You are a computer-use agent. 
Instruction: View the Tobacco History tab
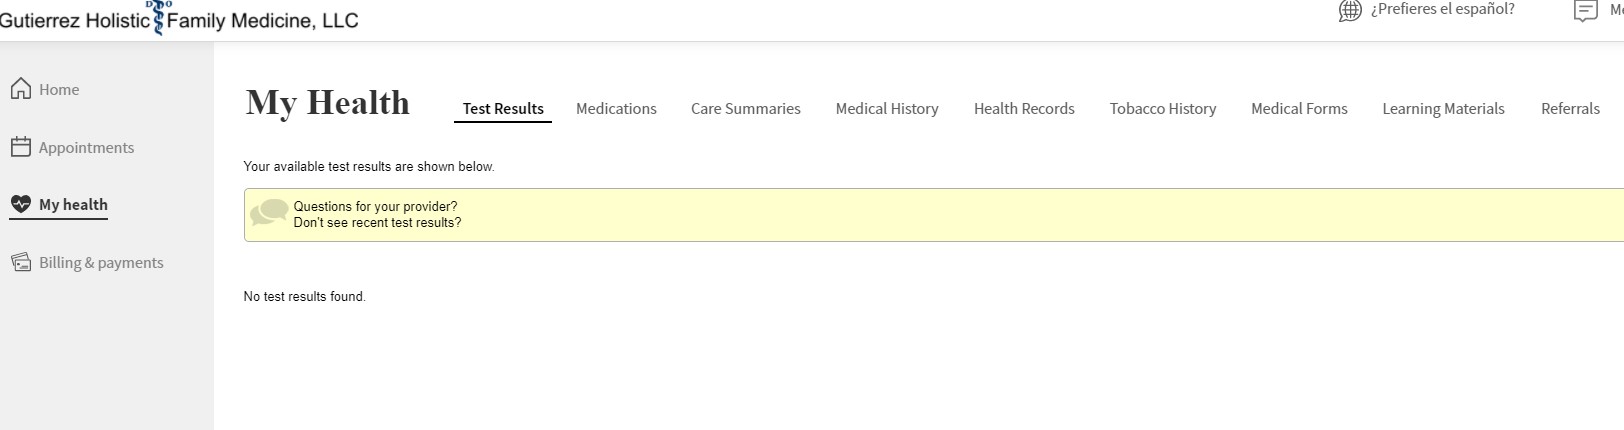1163,108
